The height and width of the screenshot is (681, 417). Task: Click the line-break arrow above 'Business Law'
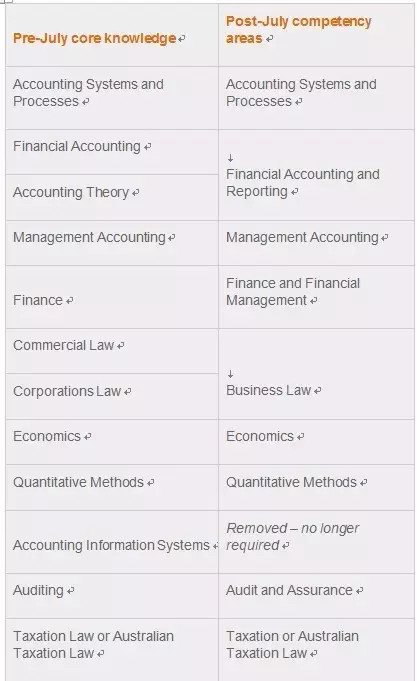click(230, 374)
